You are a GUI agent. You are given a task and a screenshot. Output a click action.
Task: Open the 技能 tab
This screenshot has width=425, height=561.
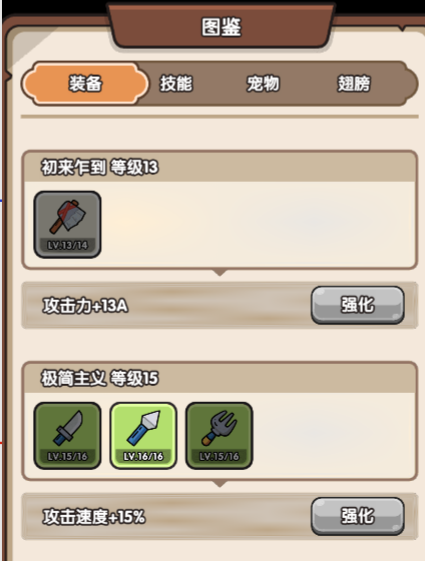click(x=176, y=84)
